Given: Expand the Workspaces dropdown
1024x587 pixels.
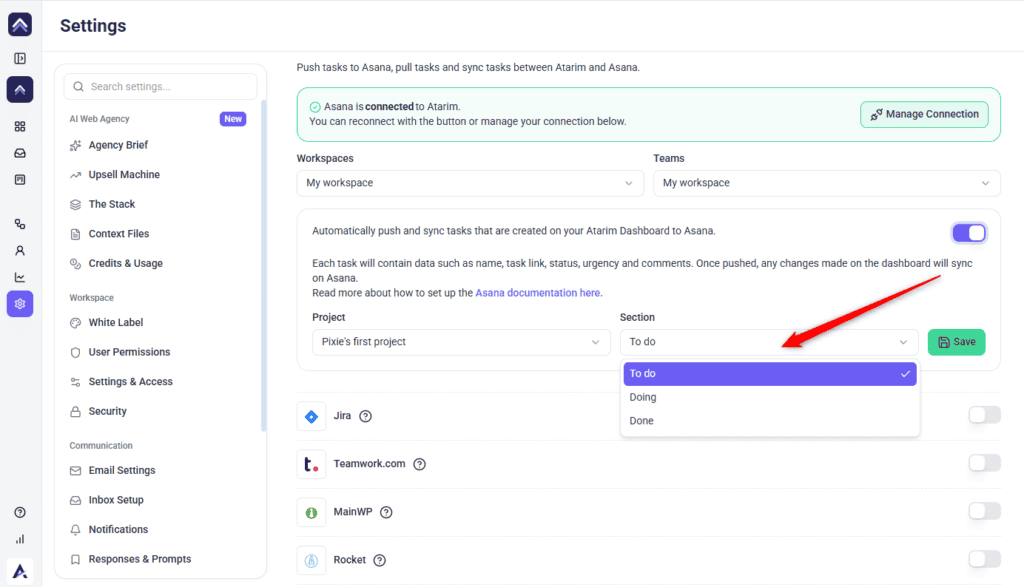Looking at the screenshot, I should tap(470, 183).
